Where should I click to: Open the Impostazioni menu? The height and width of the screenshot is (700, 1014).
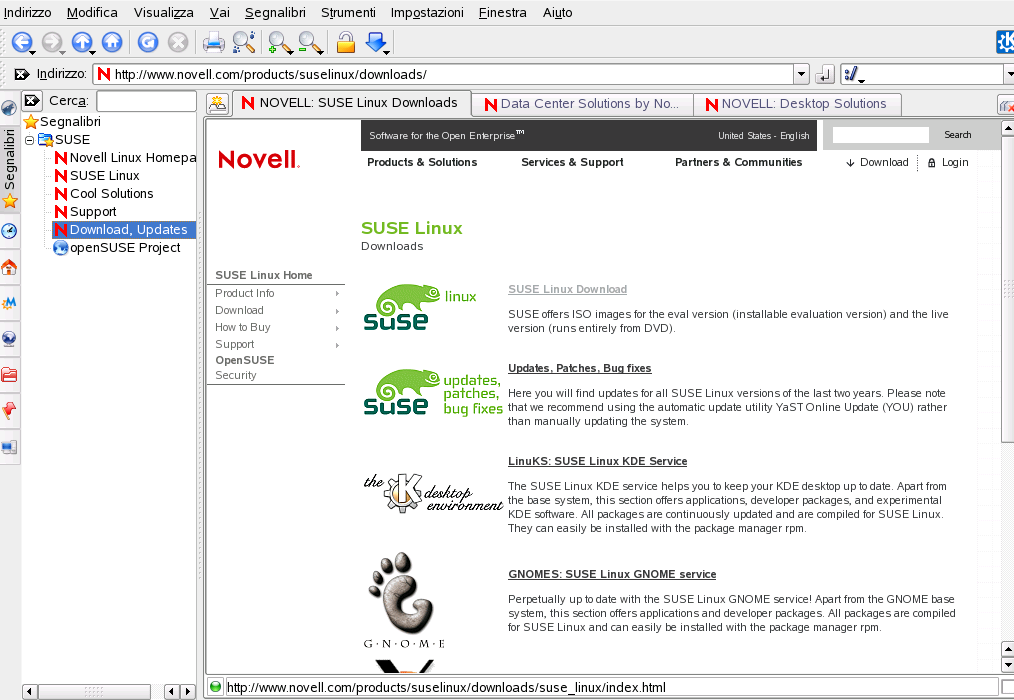tap(427, 12)
